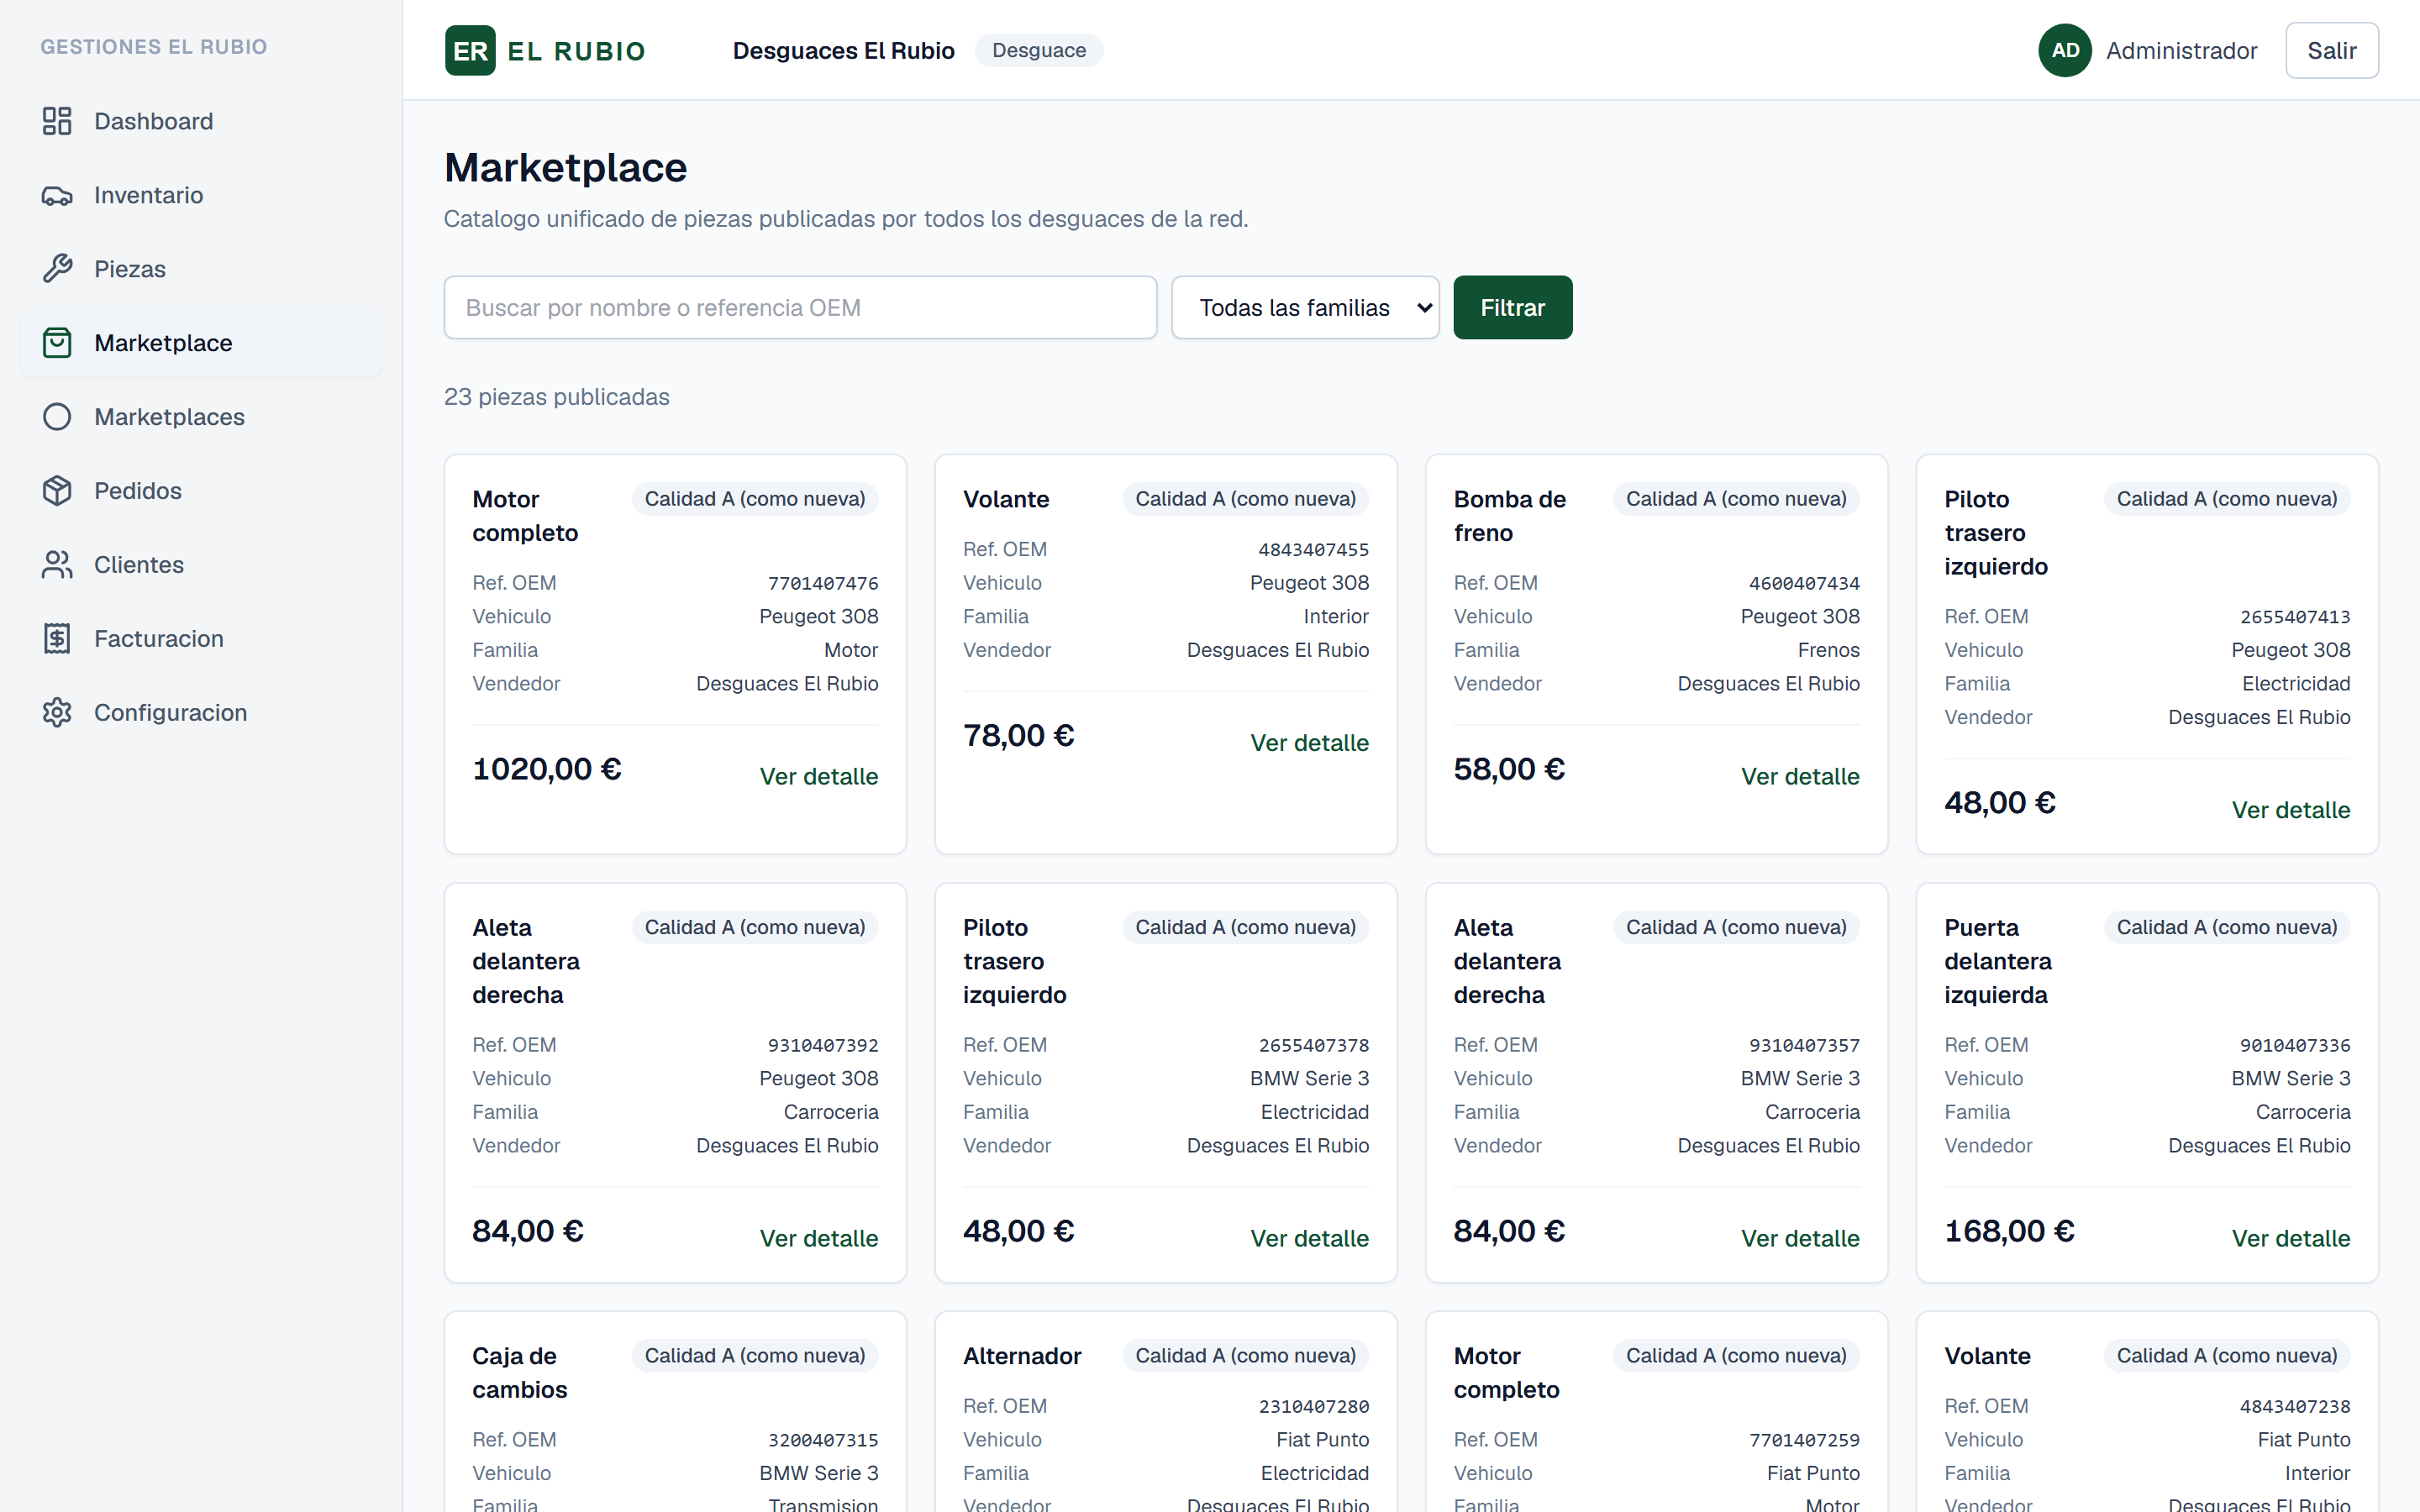Click the Filtrar button
This screenshot has height=1512, width=2420.
1512,308
